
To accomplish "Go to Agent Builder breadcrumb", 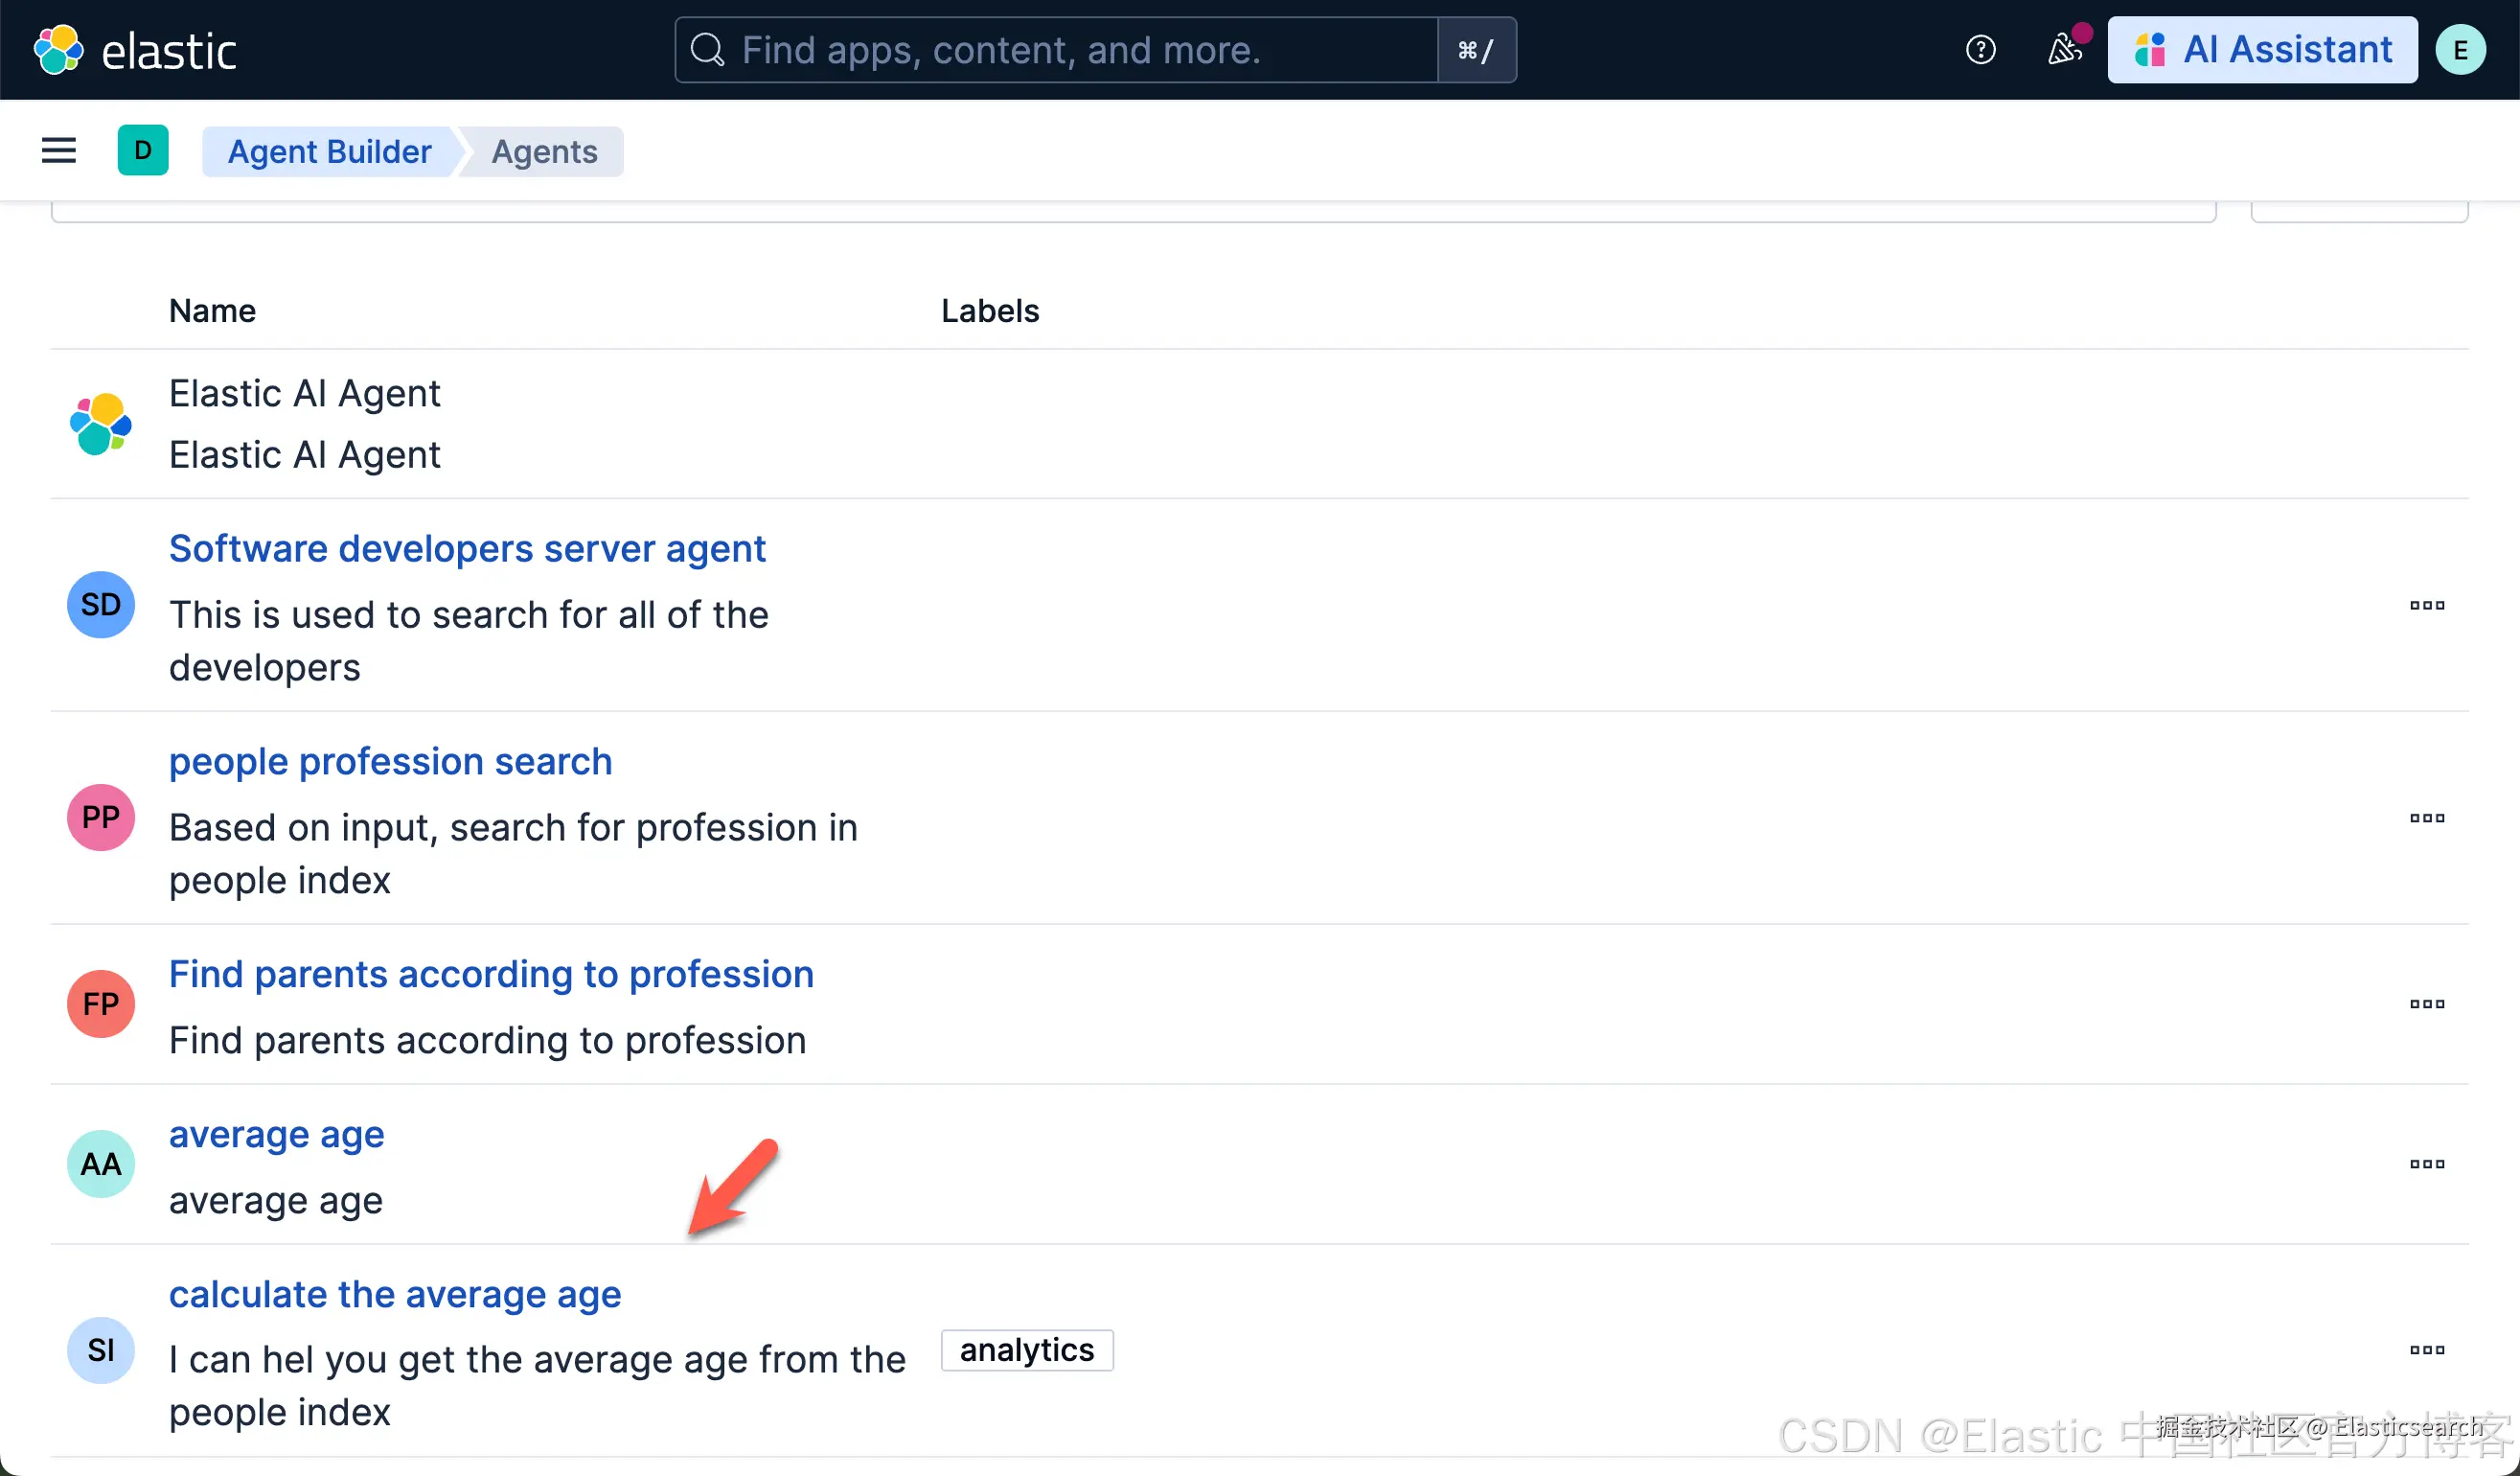I will coord(329,151).
